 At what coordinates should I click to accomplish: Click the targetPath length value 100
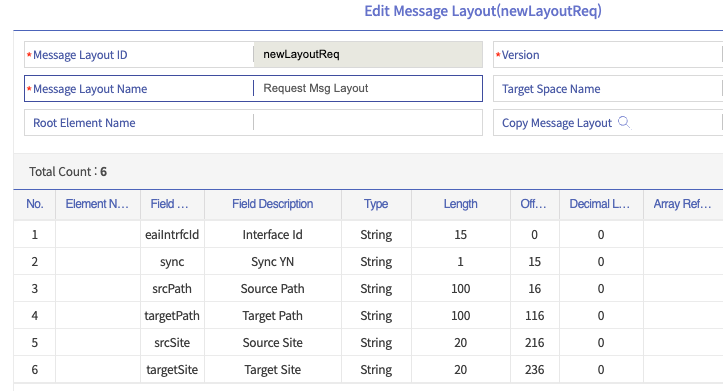pos(461,316)
